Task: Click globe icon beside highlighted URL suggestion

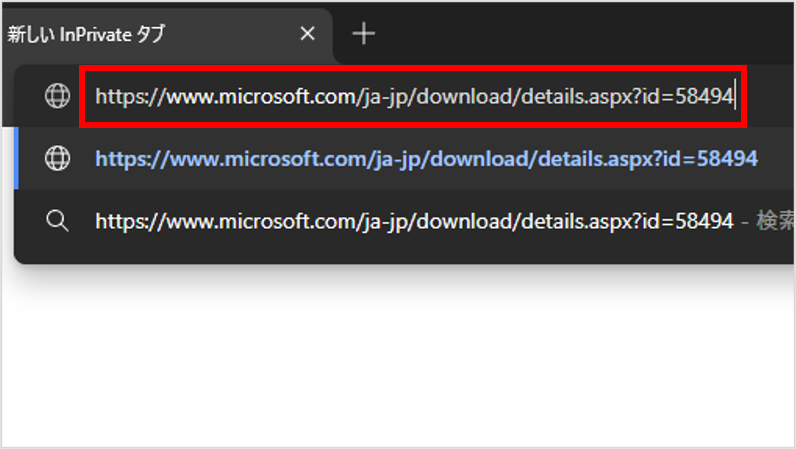Action: tap(58, 159)
